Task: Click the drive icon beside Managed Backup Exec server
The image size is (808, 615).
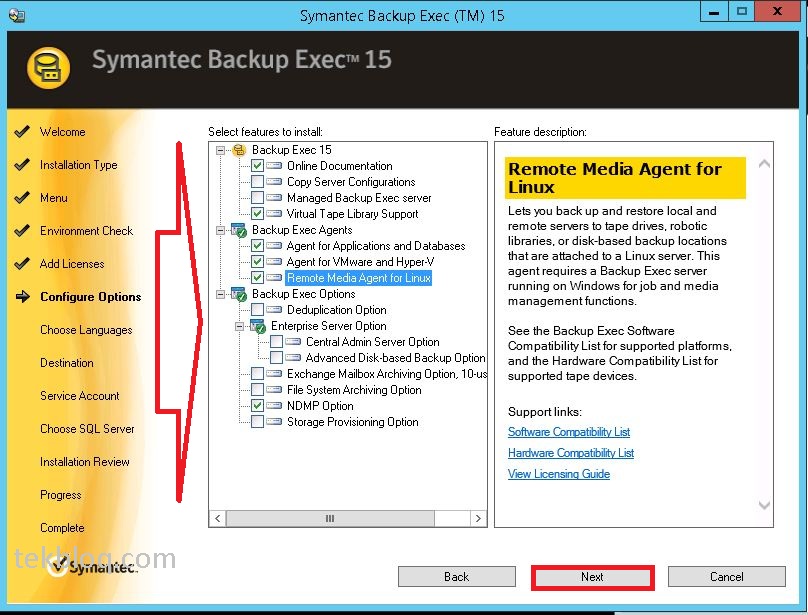Action: [274, 198]
